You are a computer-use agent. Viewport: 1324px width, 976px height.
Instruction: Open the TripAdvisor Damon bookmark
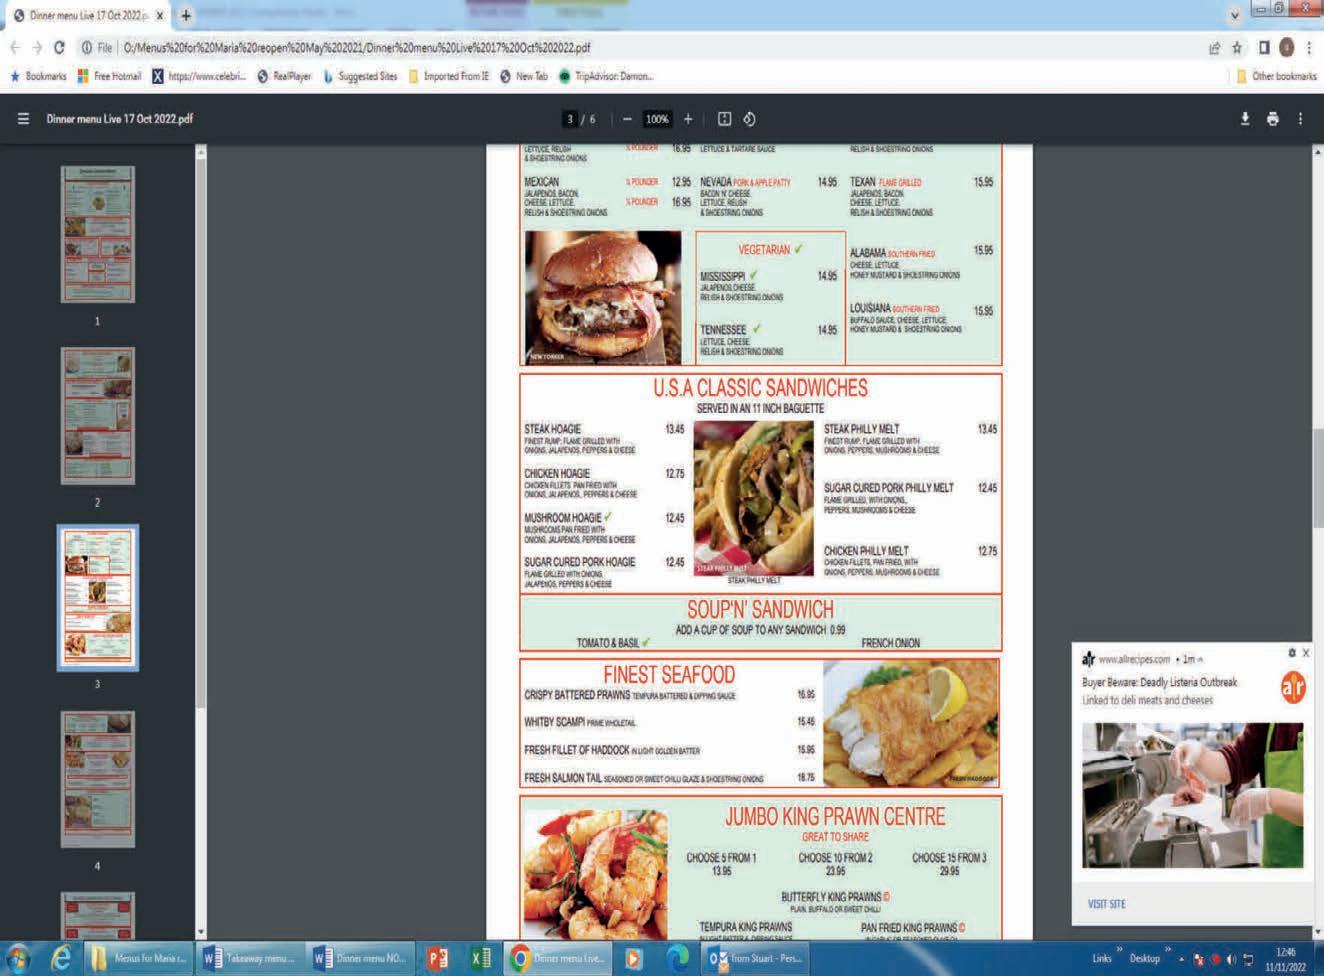click(605, 76)
